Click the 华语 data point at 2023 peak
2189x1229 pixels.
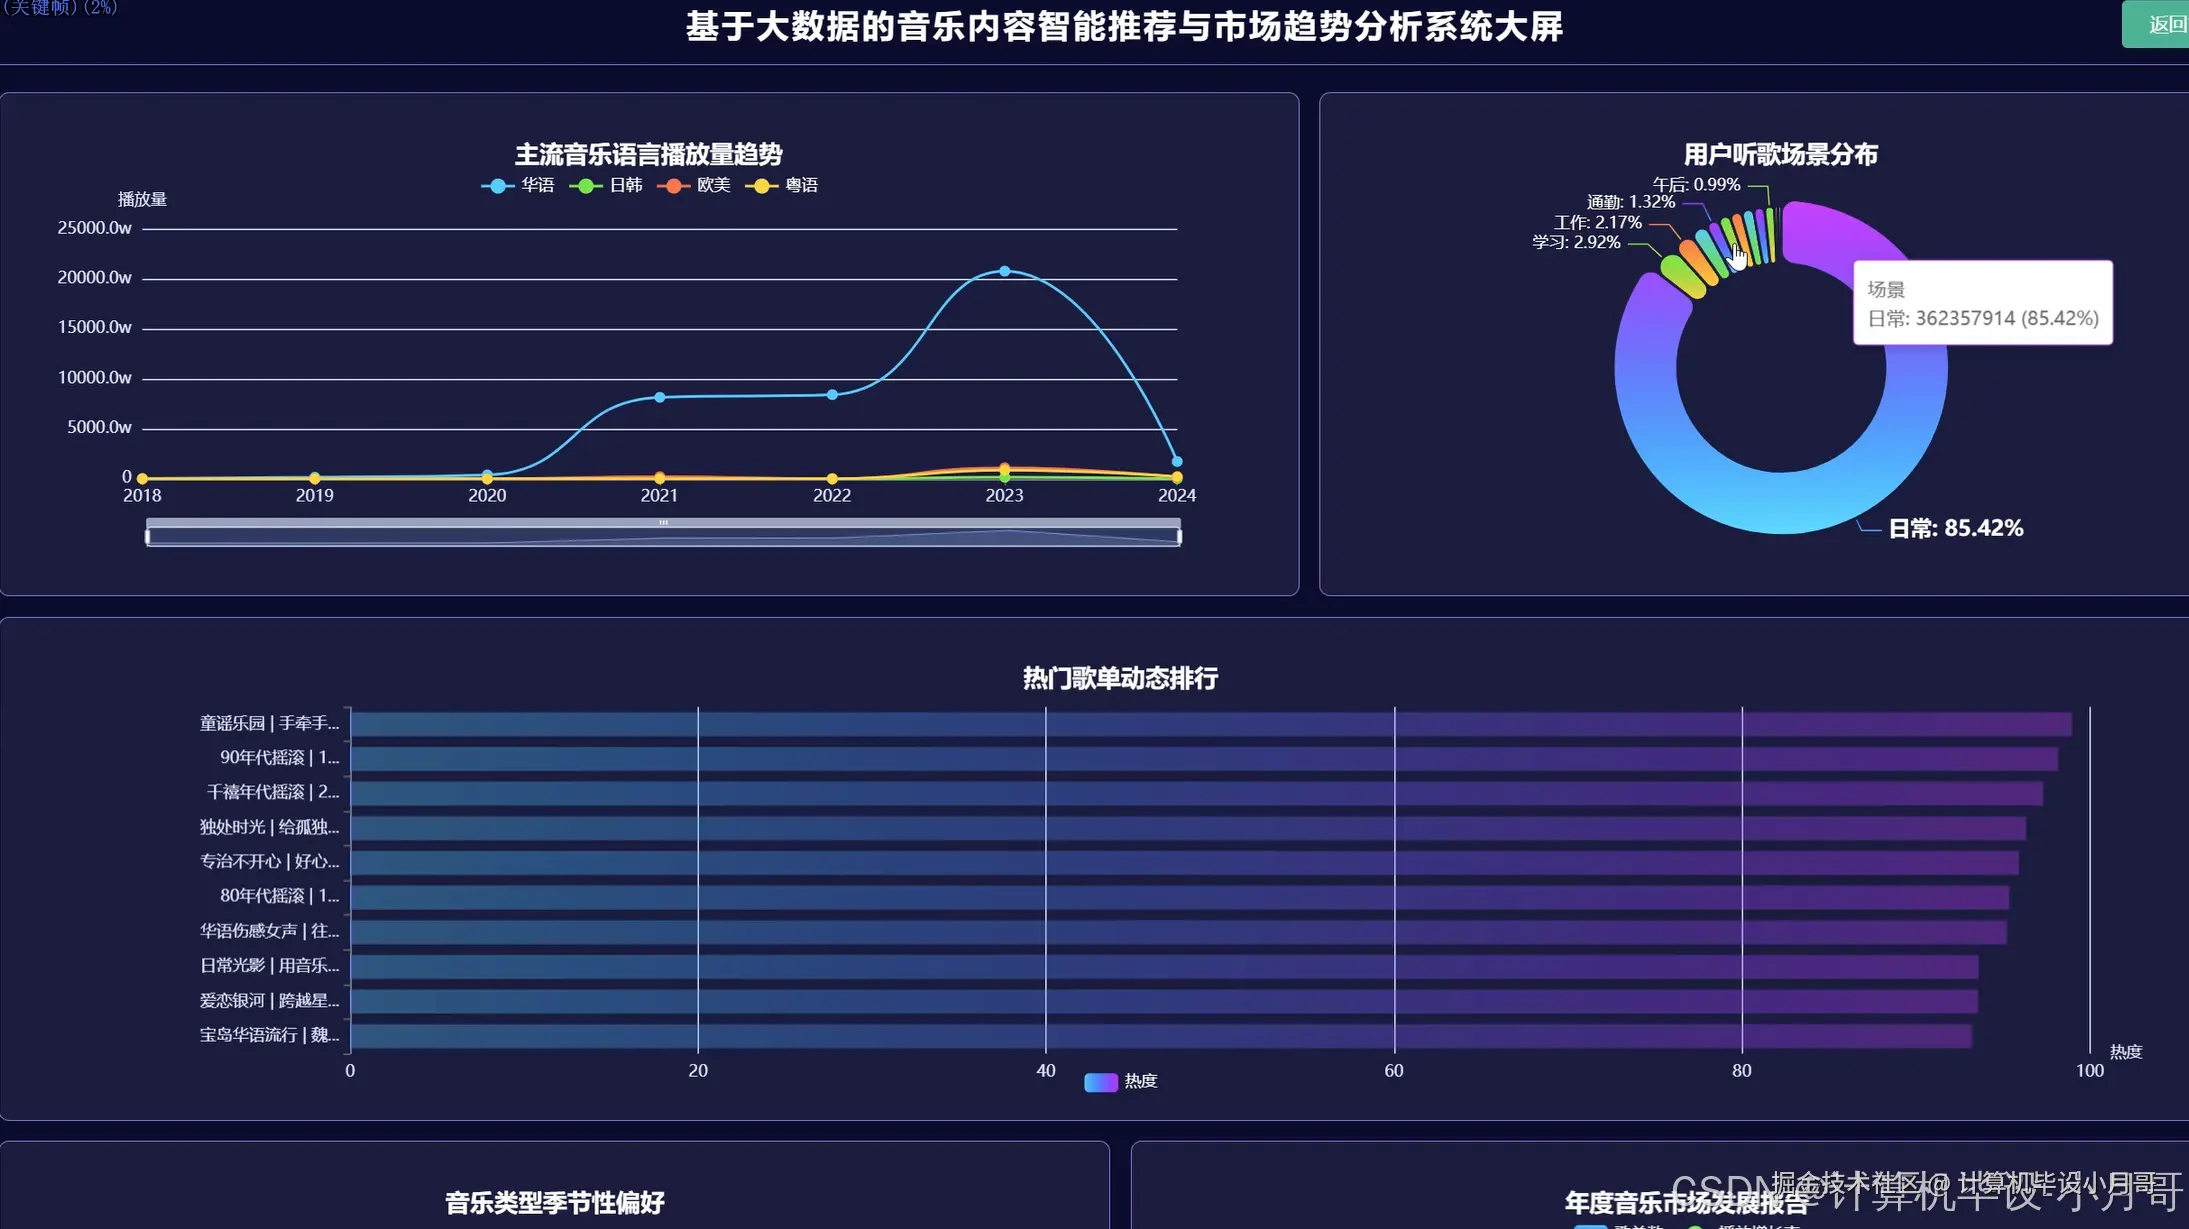click(1005, 271)
